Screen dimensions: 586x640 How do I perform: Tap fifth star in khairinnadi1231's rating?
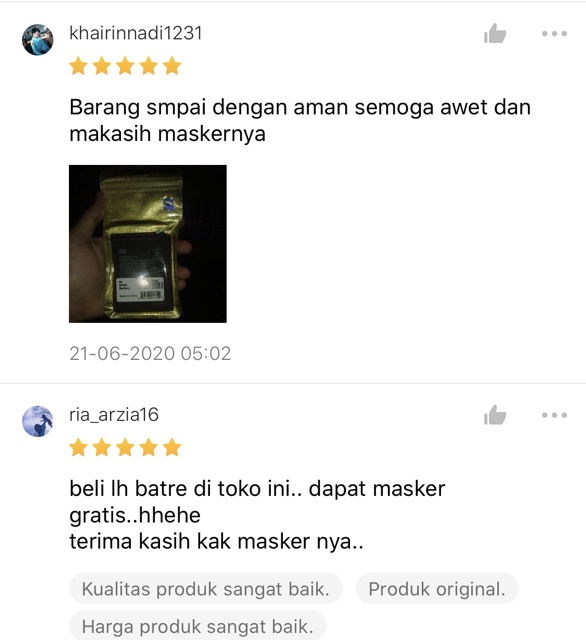(x=172, y=66)
